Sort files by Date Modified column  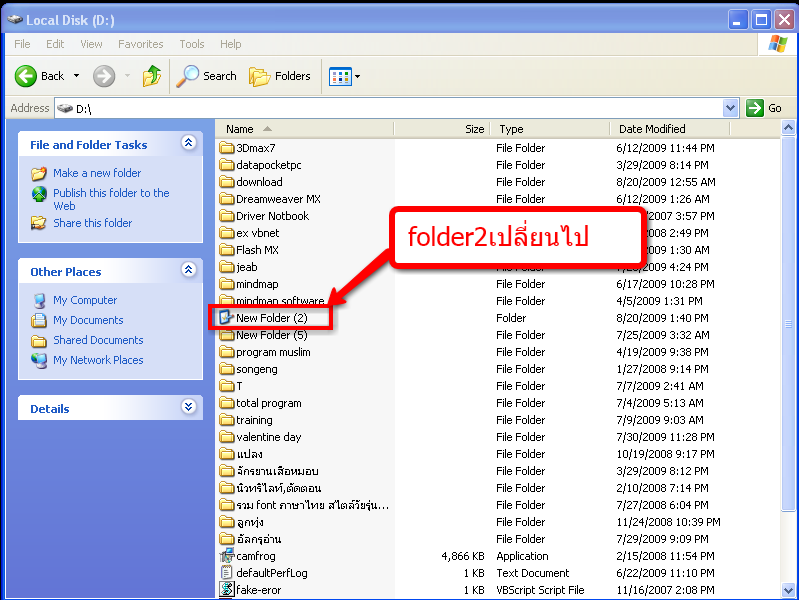click(652, 129)
